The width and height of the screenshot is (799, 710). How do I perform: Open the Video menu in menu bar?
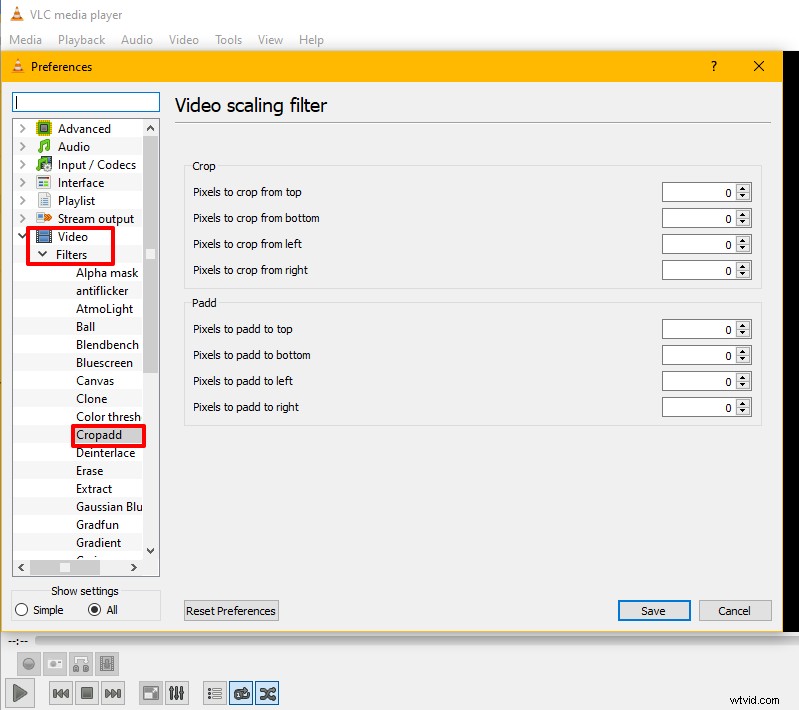(x=184, y=40)
